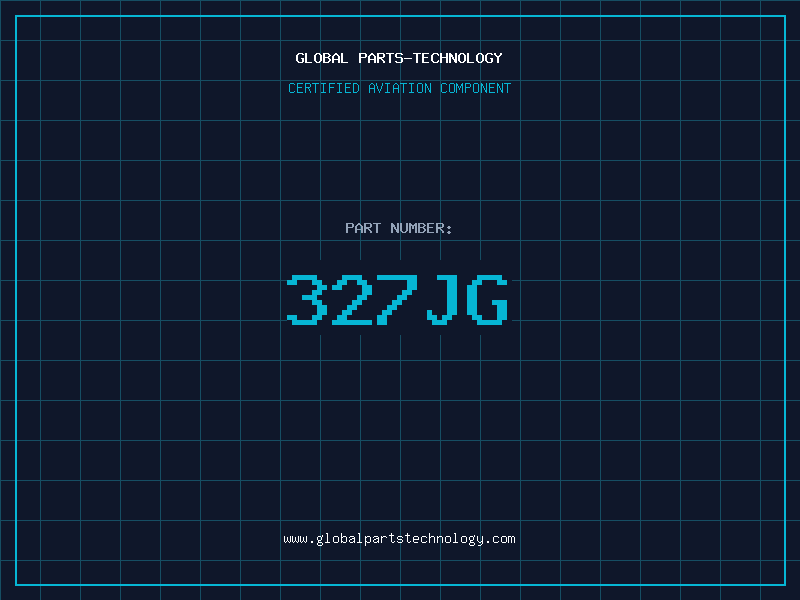This screenshot has width=800, height=600.
Task: Open the www.globalpartstechnology.com link
Action: [x=399, y=539]
